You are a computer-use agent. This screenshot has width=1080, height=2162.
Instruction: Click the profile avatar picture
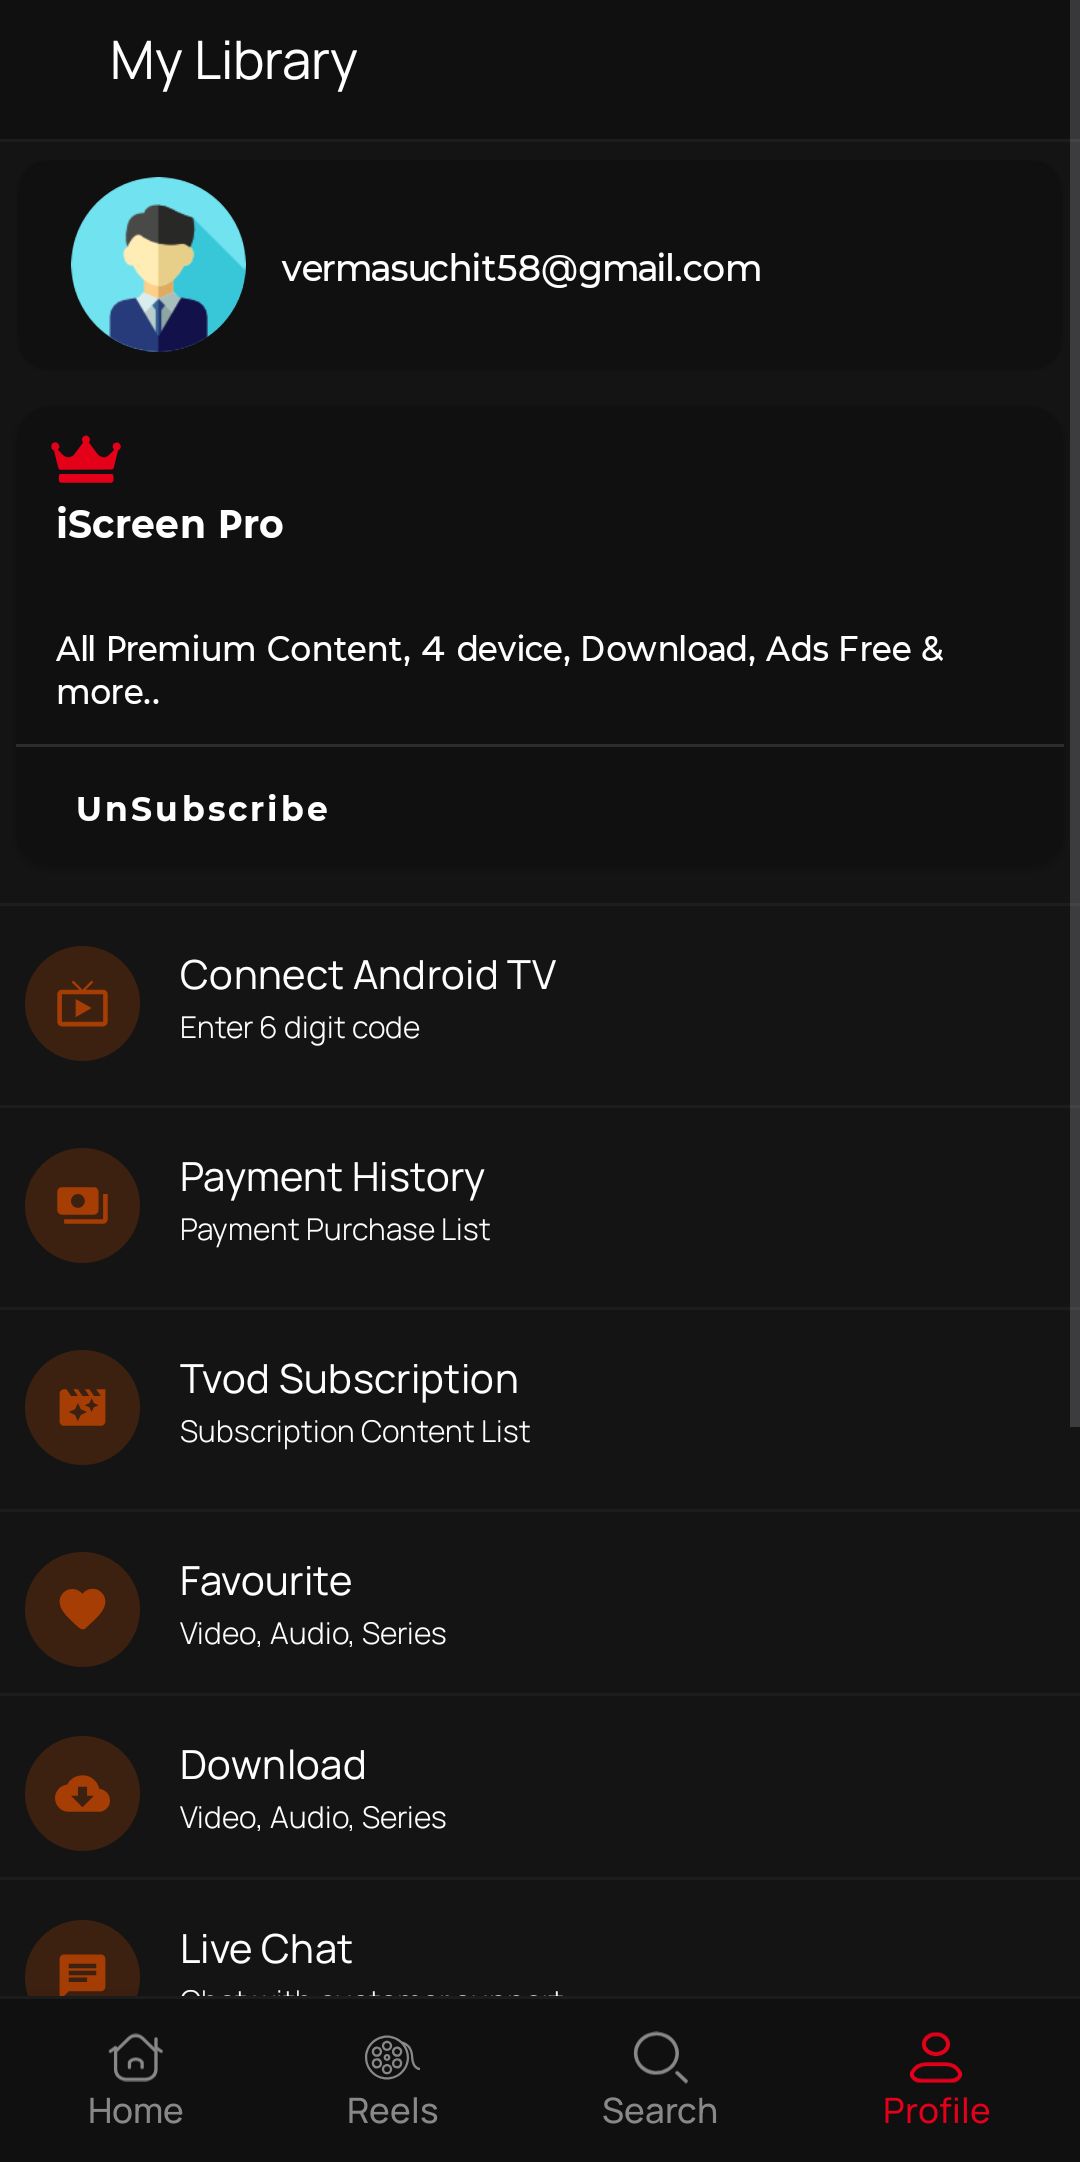158,265
